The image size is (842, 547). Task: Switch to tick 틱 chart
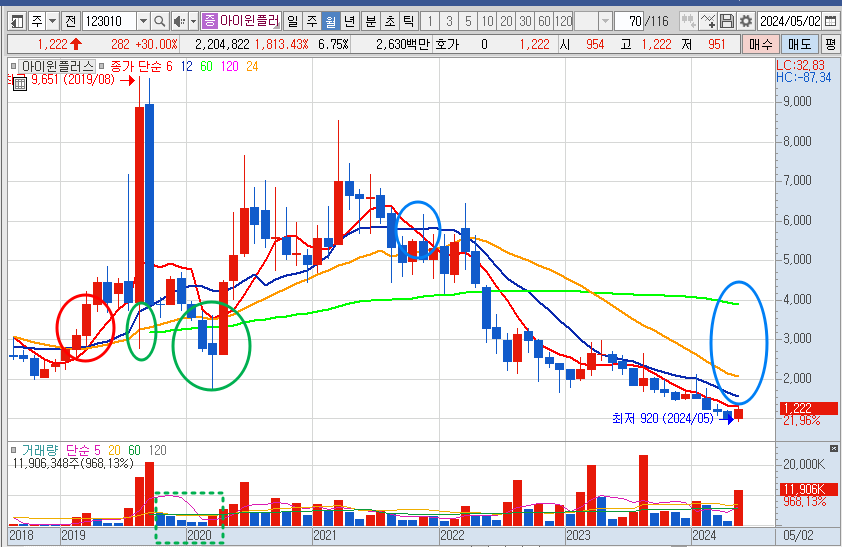(x=409, y=21)
